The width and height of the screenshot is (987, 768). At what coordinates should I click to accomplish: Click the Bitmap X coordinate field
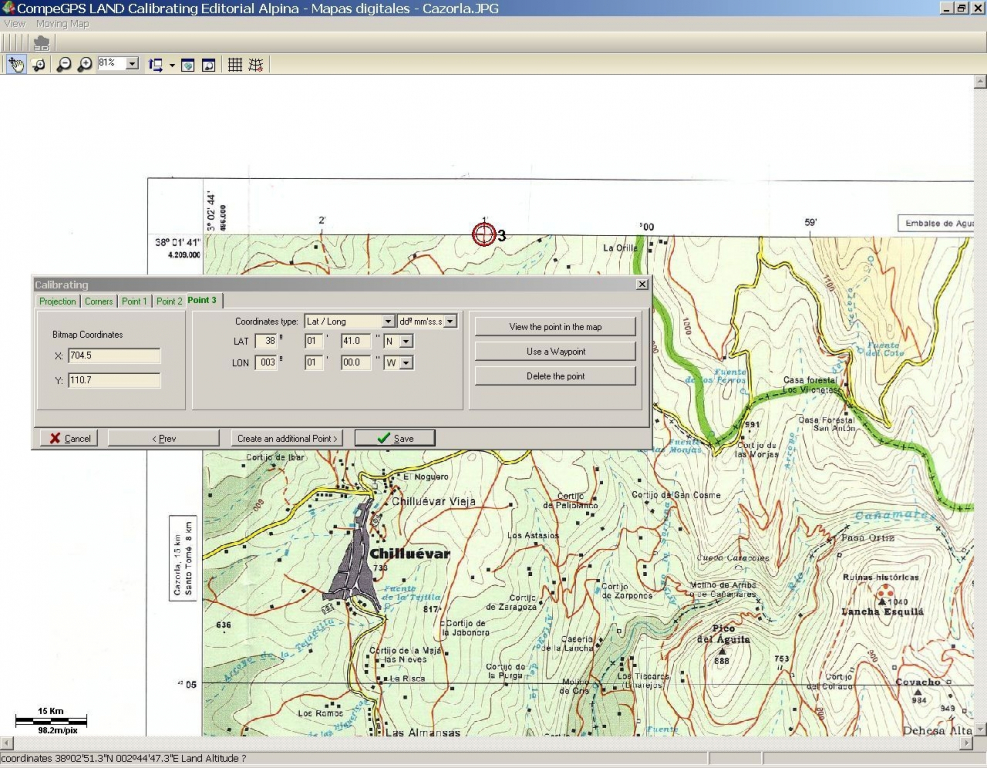click(x=114, y=356)
